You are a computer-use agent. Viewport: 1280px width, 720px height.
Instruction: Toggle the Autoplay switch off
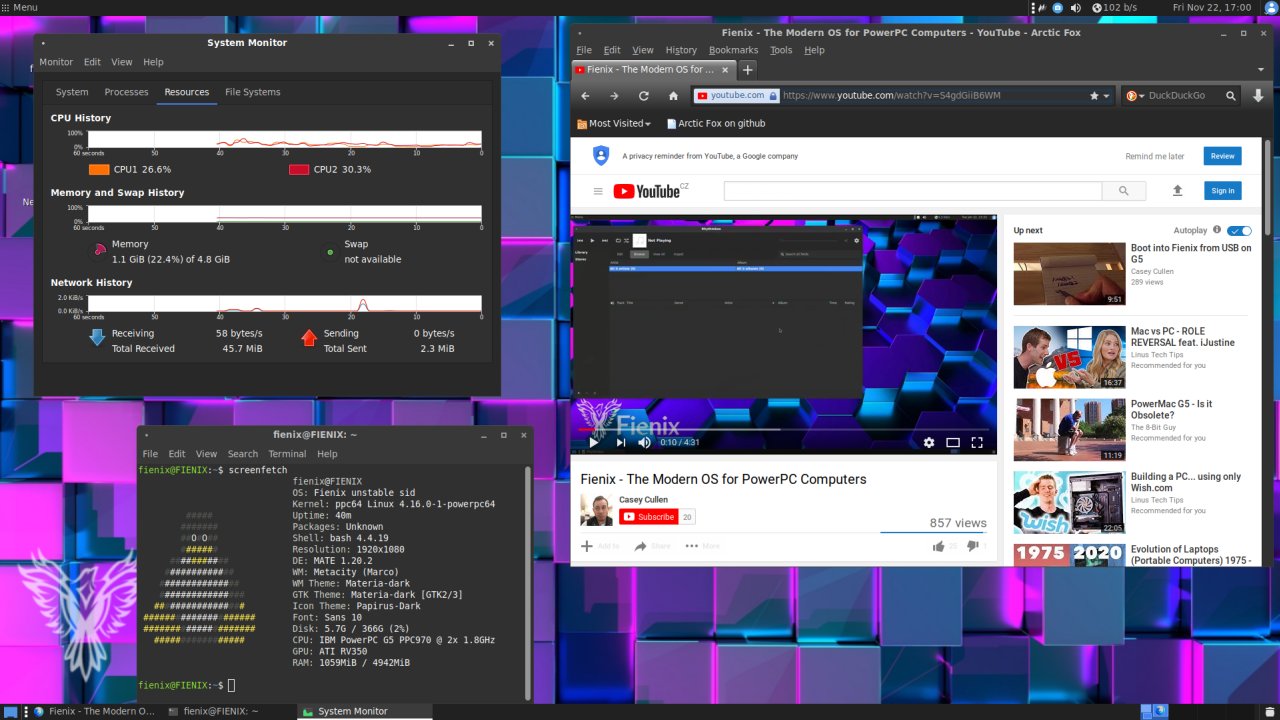tap(1239, 230)
